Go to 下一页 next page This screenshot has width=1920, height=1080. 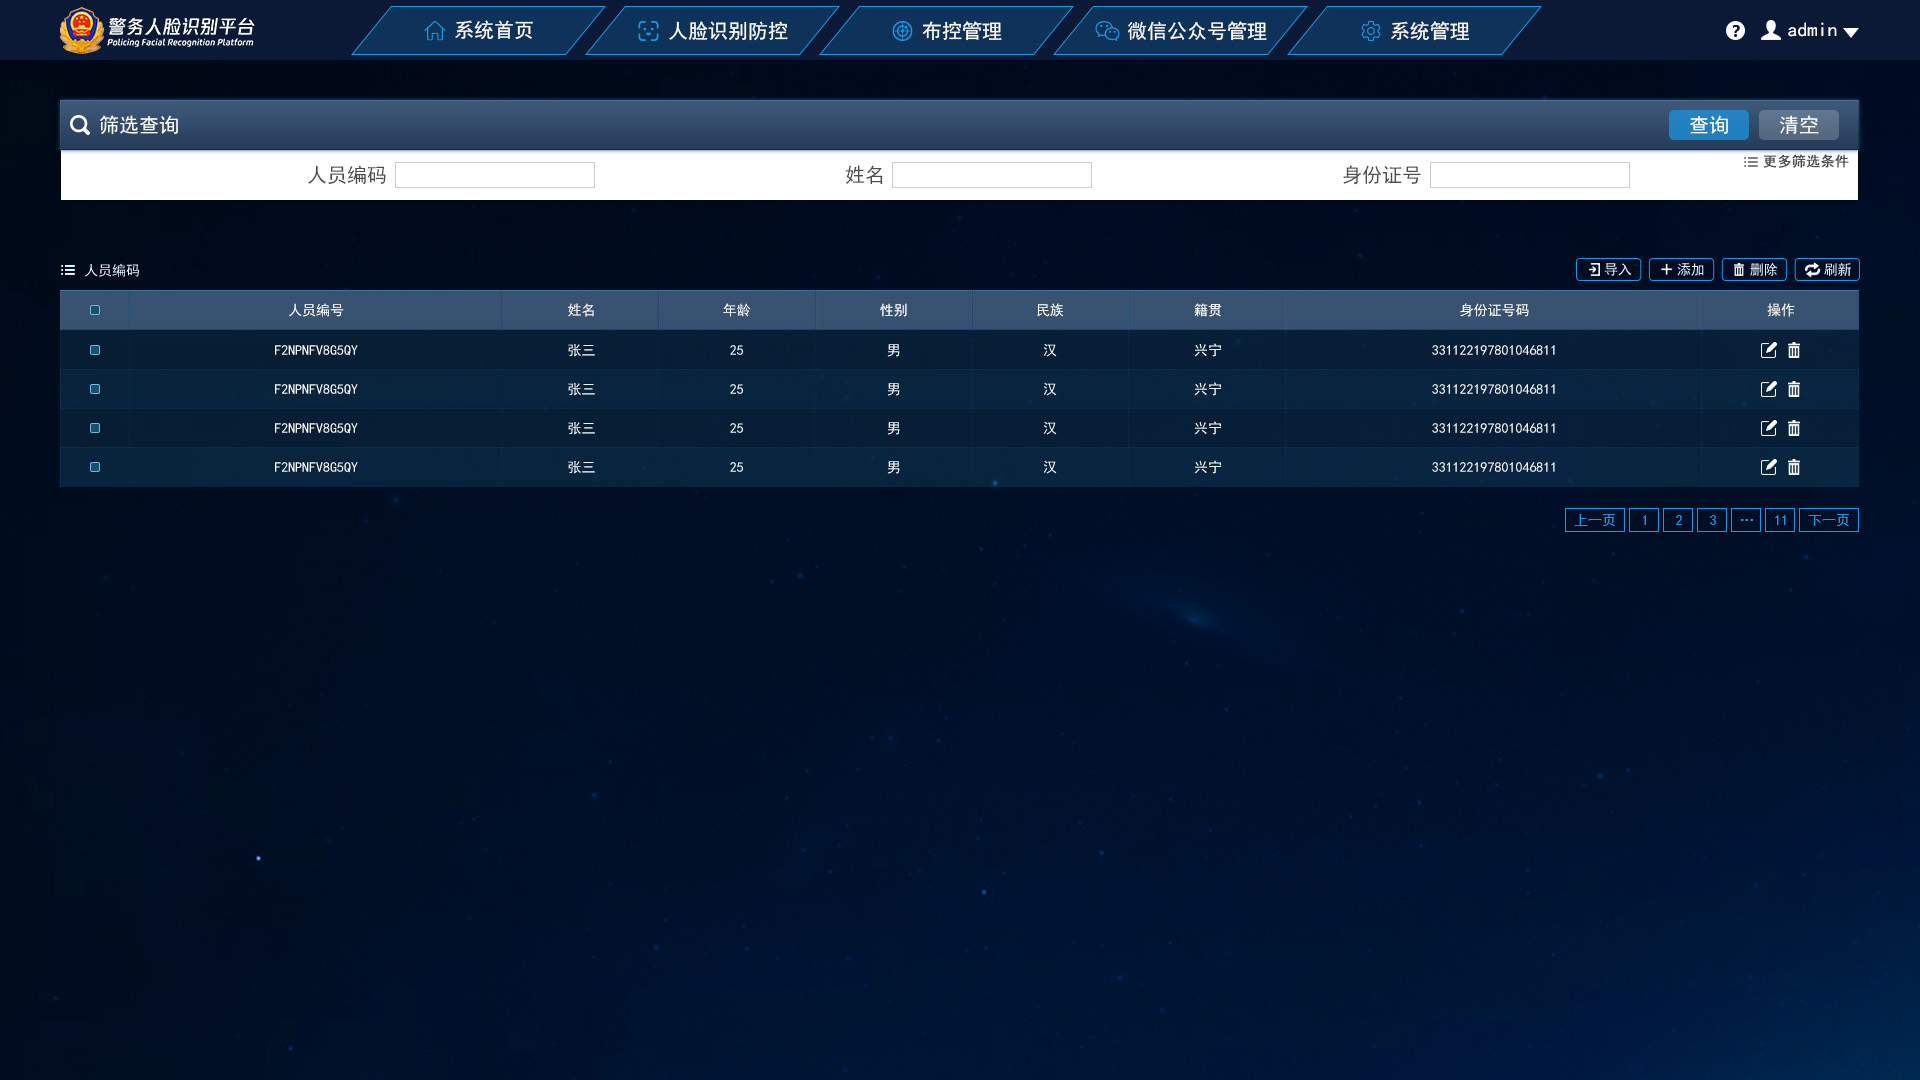[1828, 520]
